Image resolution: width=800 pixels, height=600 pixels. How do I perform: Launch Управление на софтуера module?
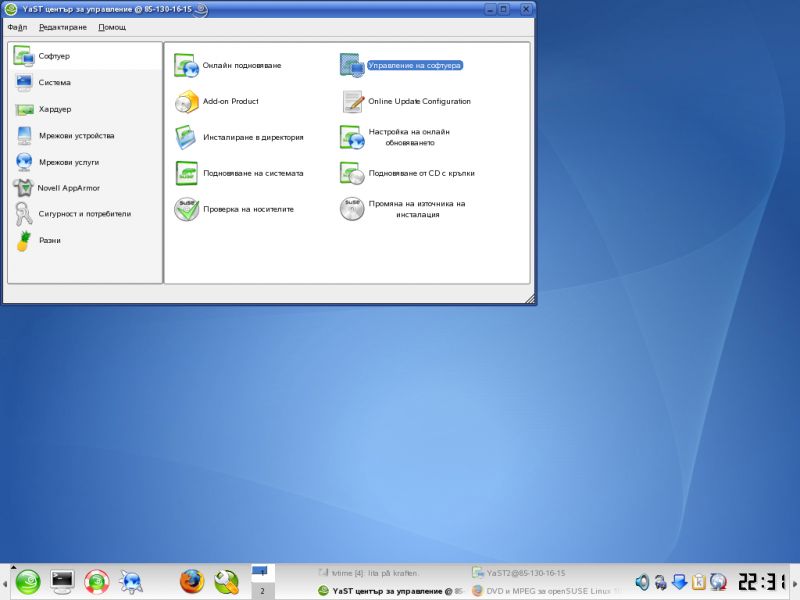tap(402, 65)
